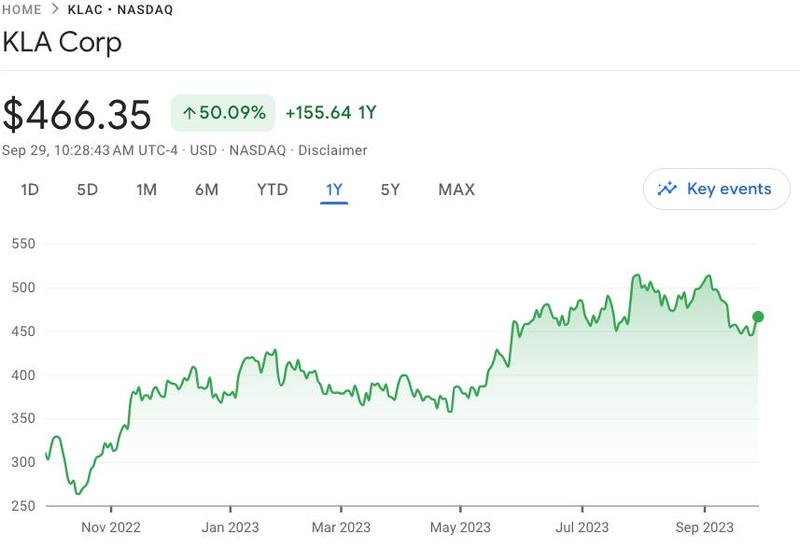
Task: Click the 550 y-axis label
Action: (23, 244)
